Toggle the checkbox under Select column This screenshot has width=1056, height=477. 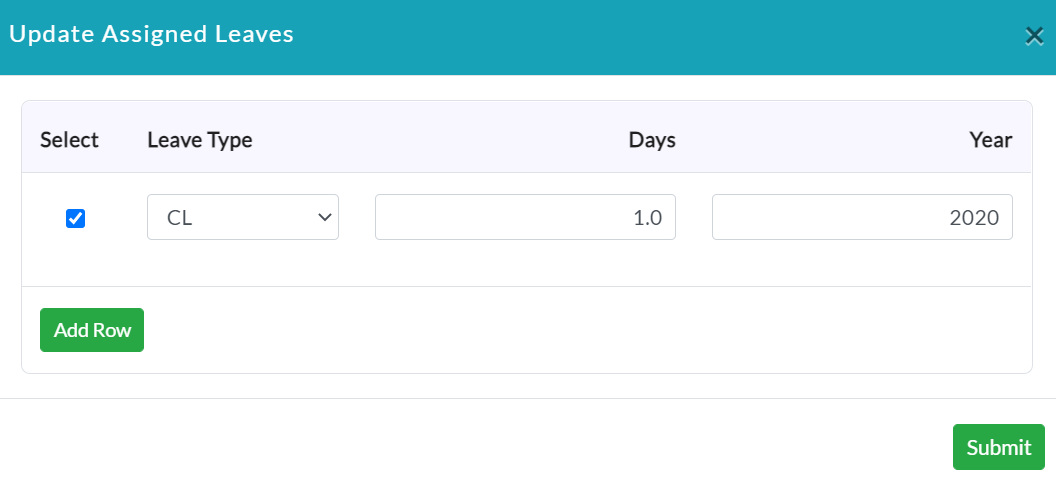(75, 218)
